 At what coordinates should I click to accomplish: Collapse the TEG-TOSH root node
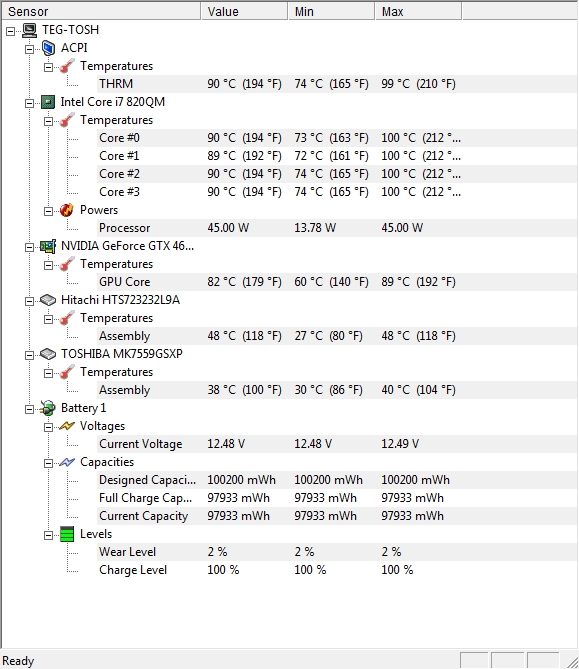(x=11, y=31)
